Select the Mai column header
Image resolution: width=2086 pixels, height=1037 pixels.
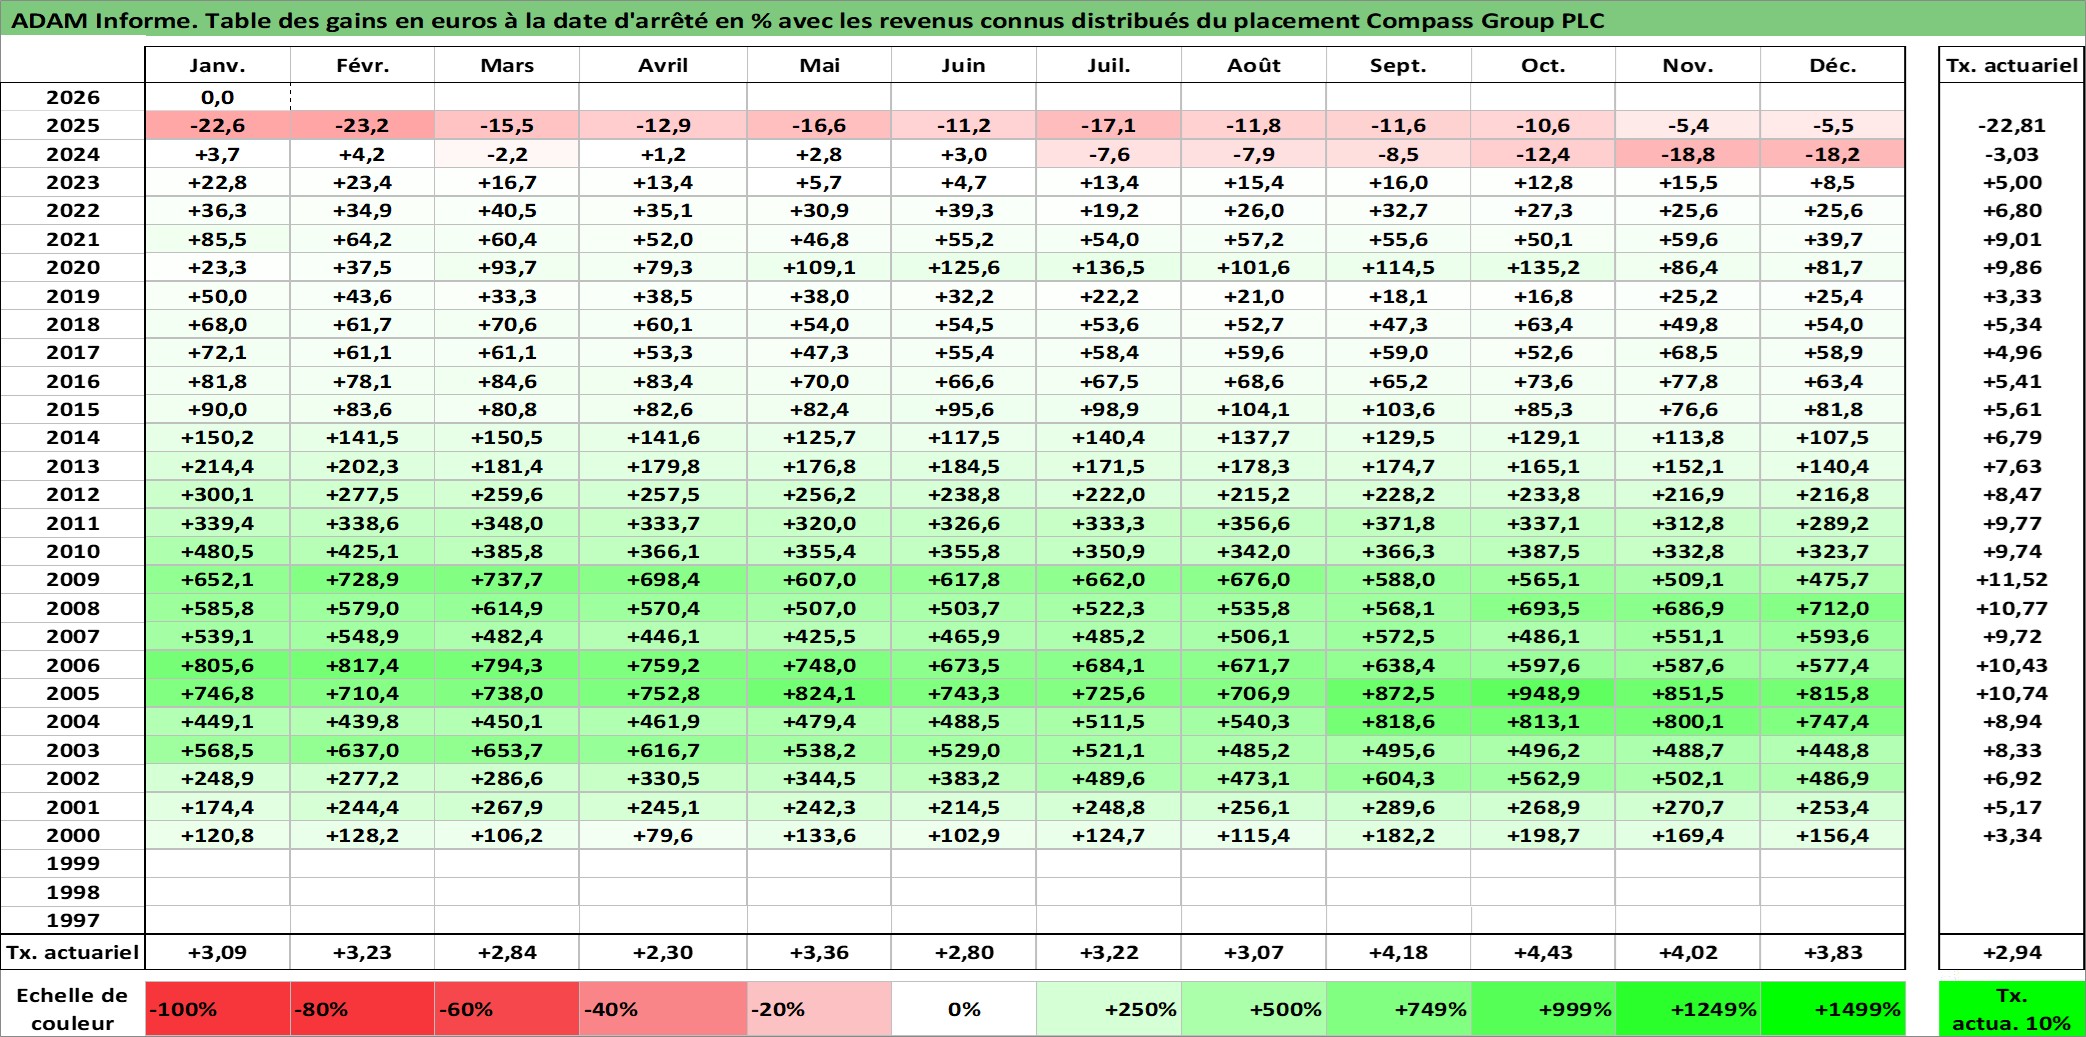coord(819,65)
